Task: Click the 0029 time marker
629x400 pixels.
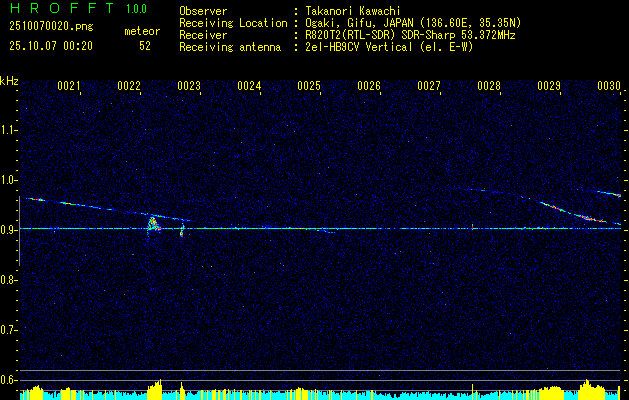Action: [549, 86]
